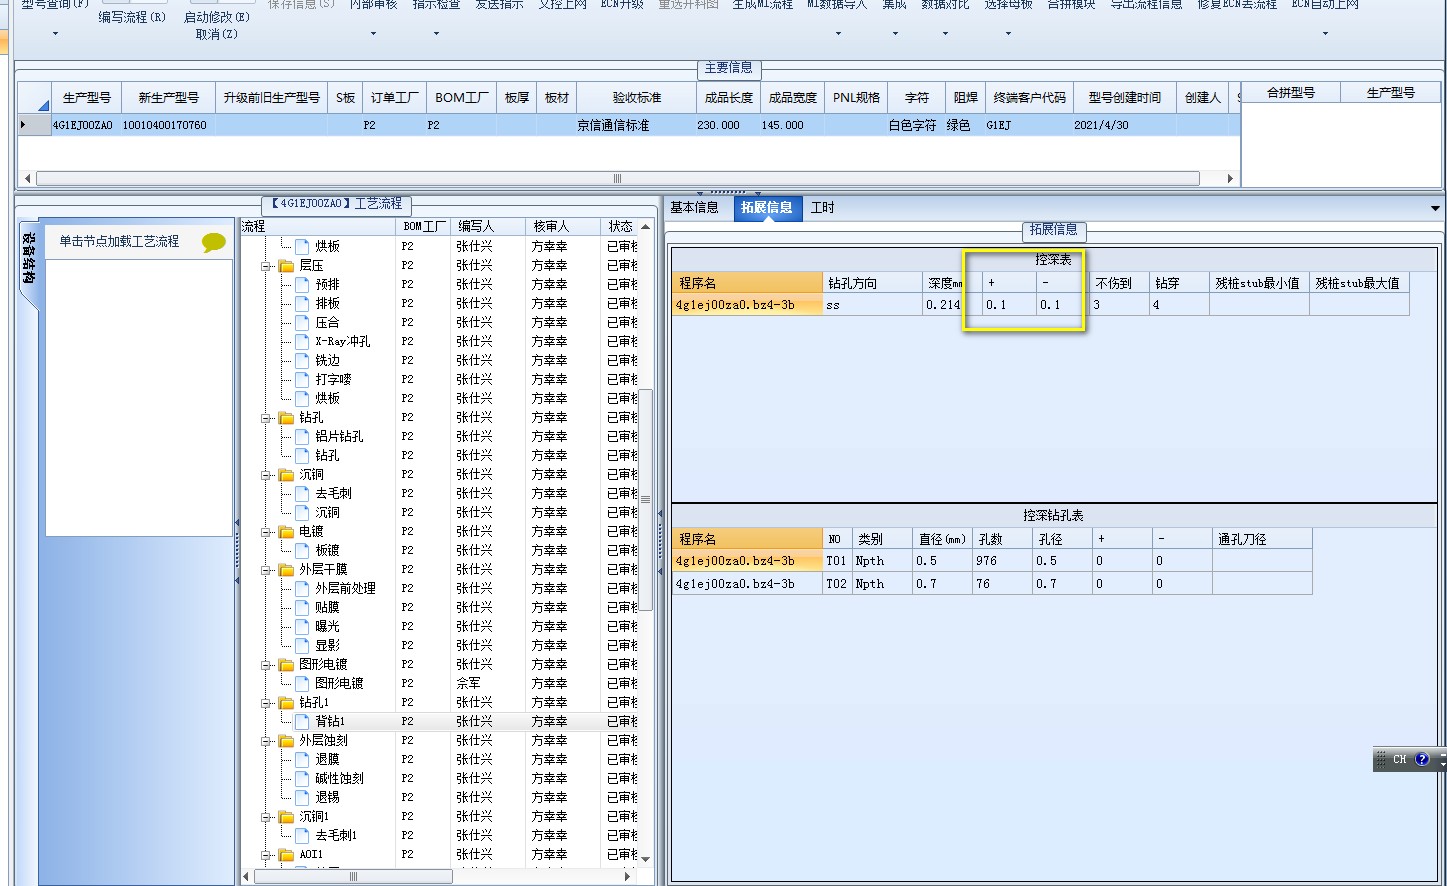This screenshot has height=886, width=1447.
Task: Click the document icon of 压合
Action: pos(302,323)
